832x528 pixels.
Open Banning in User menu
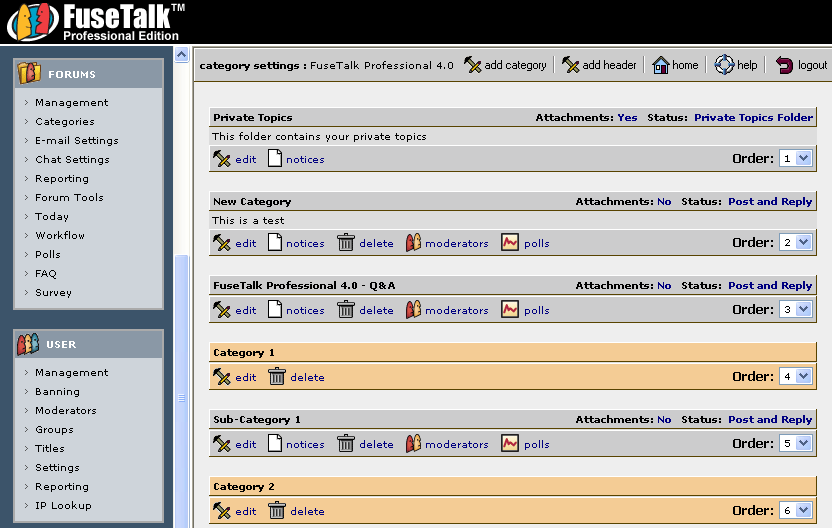pos(57,392)
